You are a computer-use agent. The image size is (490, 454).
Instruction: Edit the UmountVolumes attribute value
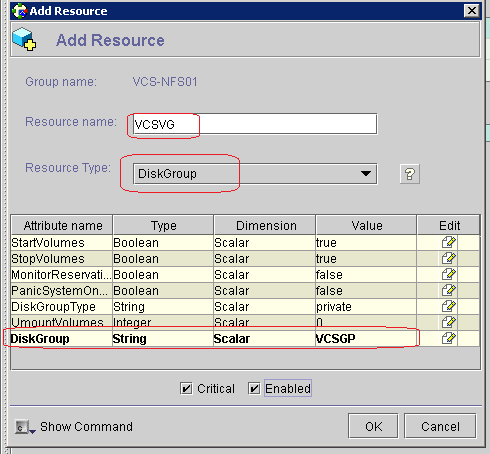448,322
